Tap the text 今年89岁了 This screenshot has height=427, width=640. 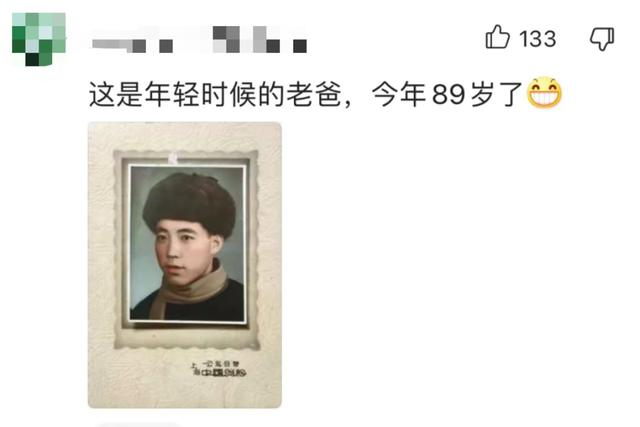[x=447, y=94]
